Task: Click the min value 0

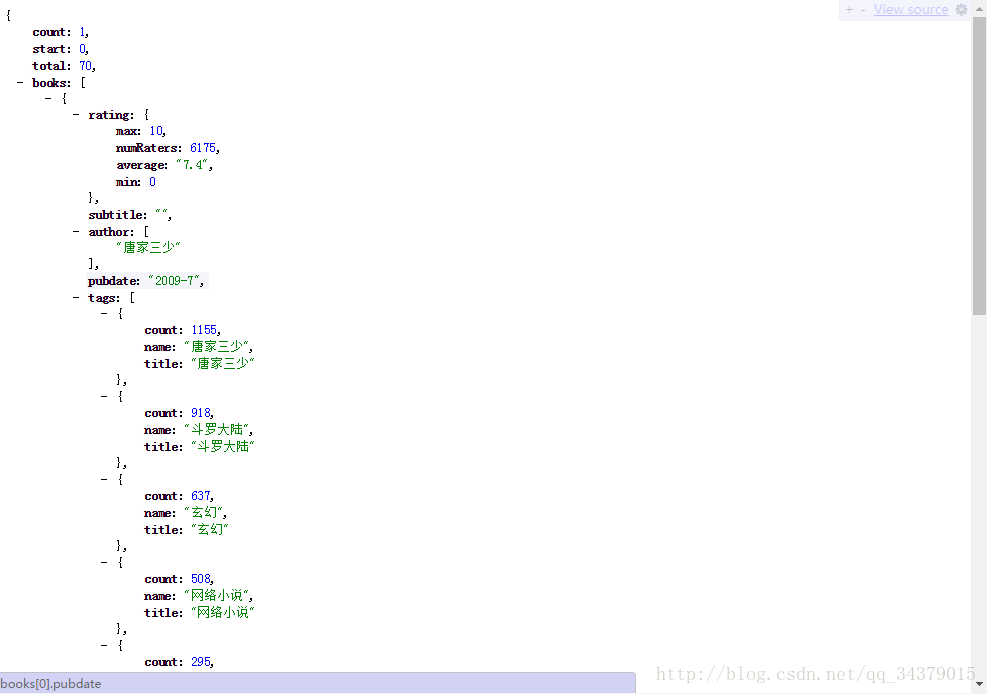Action: [152, 181]
